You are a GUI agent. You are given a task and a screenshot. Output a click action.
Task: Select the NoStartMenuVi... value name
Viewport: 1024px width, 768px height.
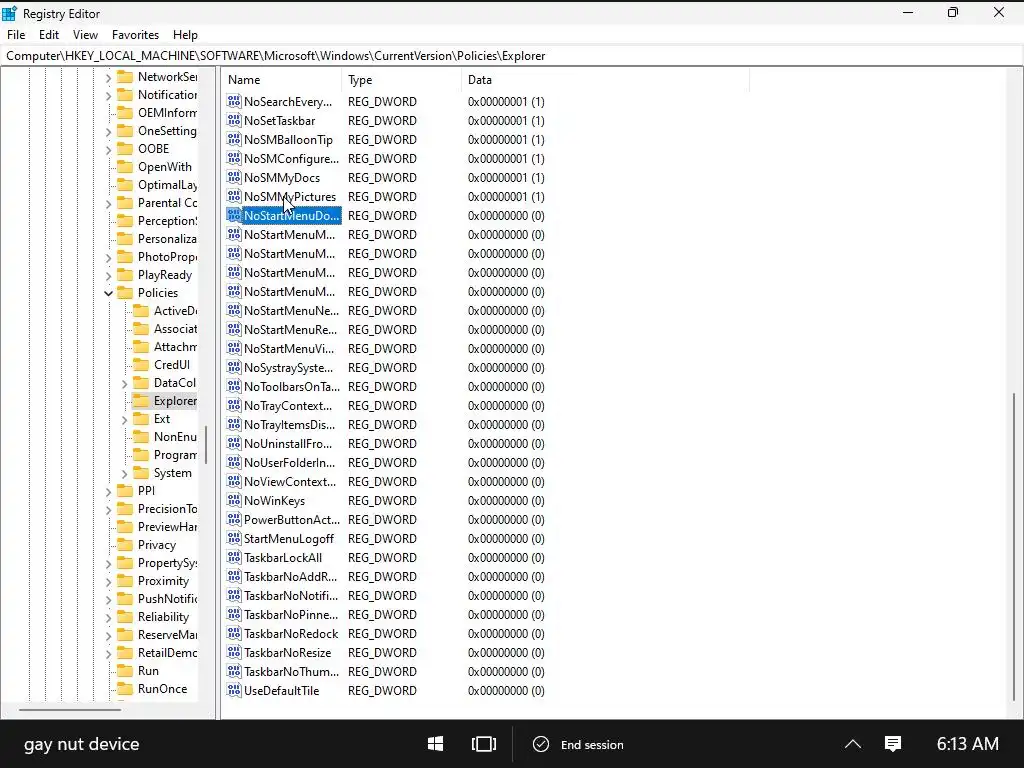[289, 348]
